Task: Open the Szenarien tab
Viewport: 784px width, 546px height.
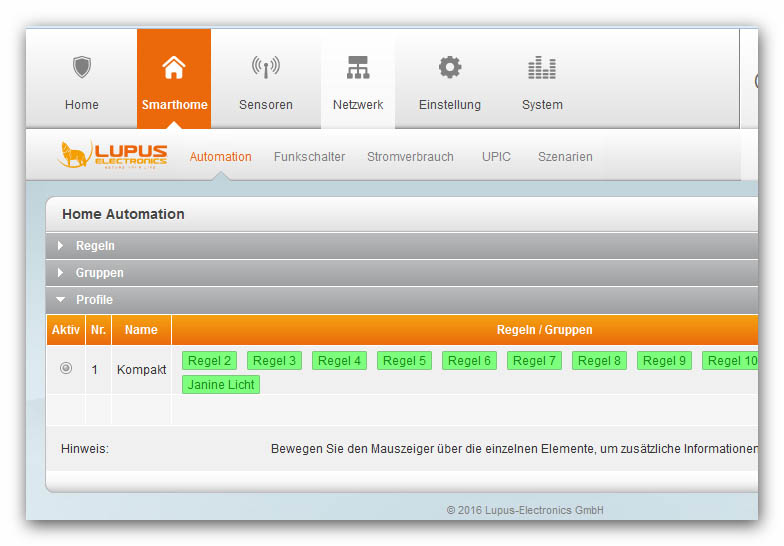Action: tap(565, 157)
